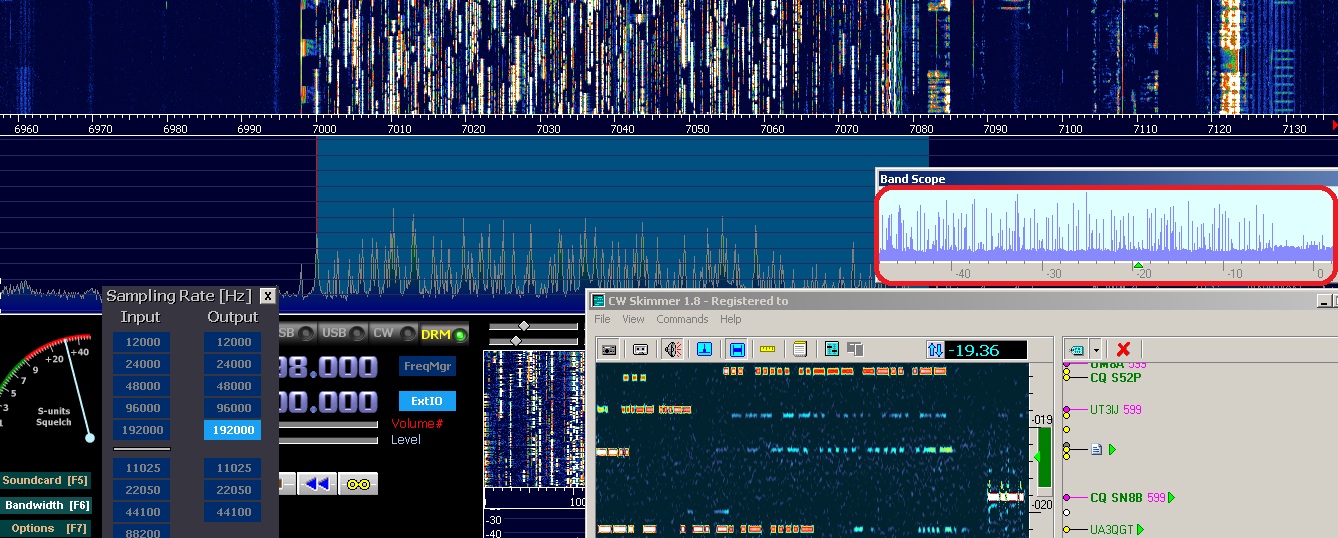Click the green vertical level slider in CW Skimmer
The image size is (1338, 538).
tap(1043, 458)
